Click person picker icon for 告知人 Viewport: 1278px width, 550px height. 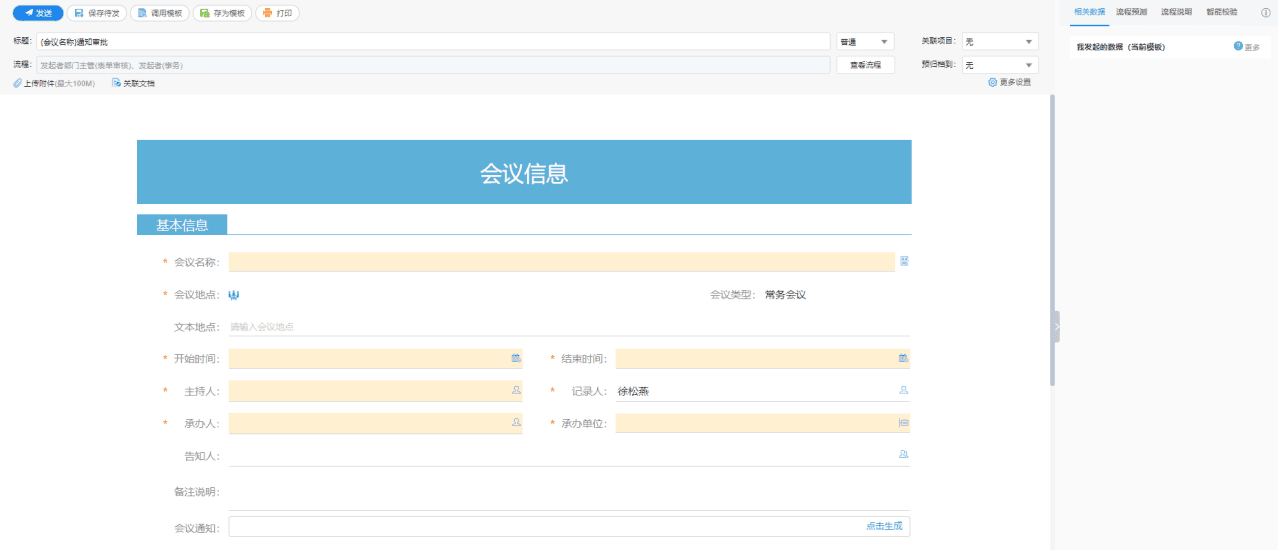tap(903, 455)
